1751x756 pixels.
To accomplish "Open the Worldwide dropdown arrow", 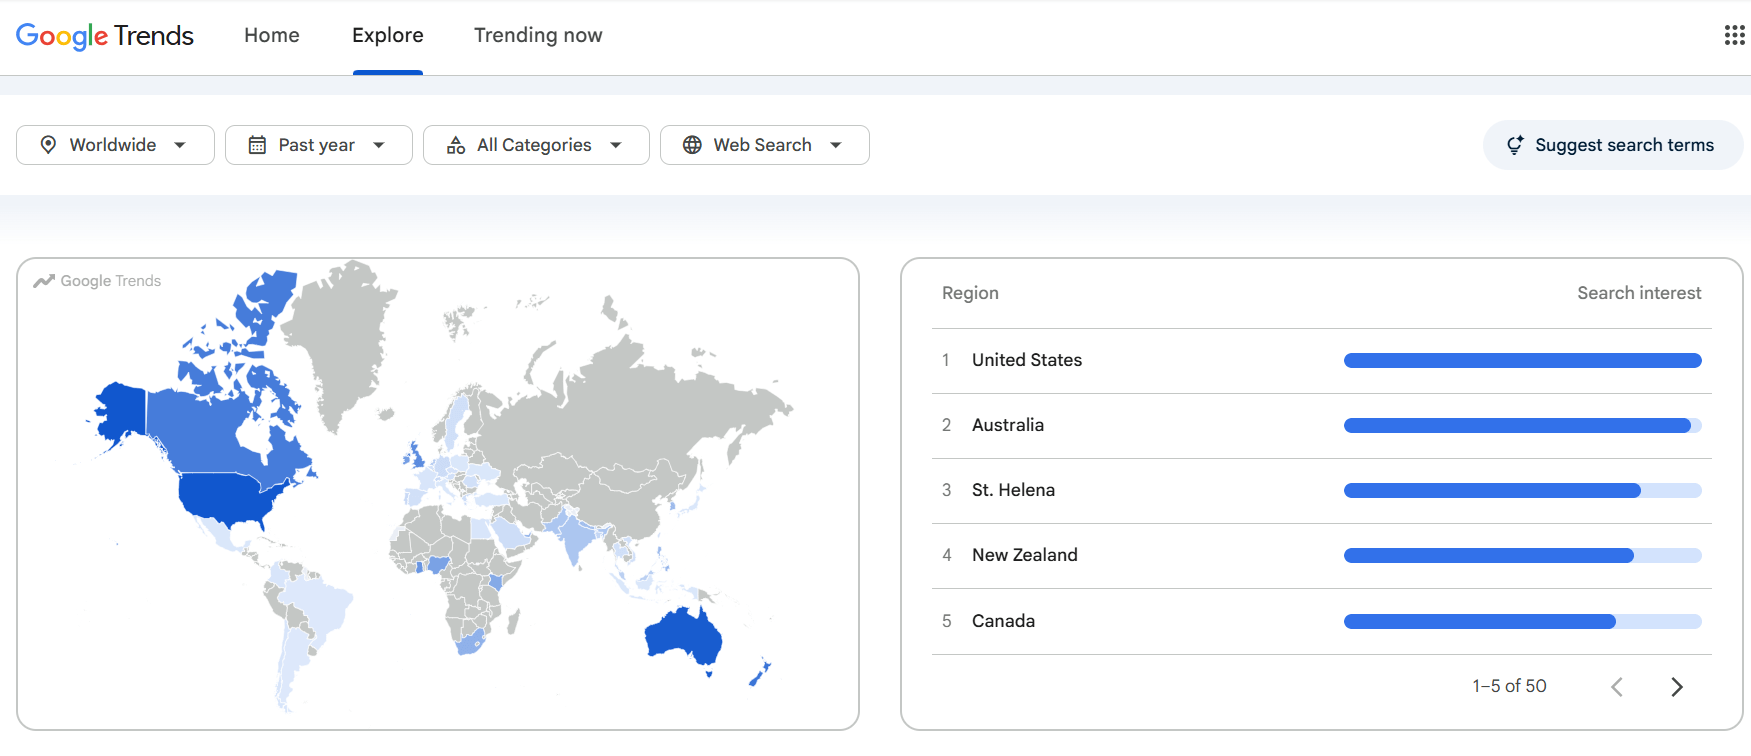I will [180, 145].
